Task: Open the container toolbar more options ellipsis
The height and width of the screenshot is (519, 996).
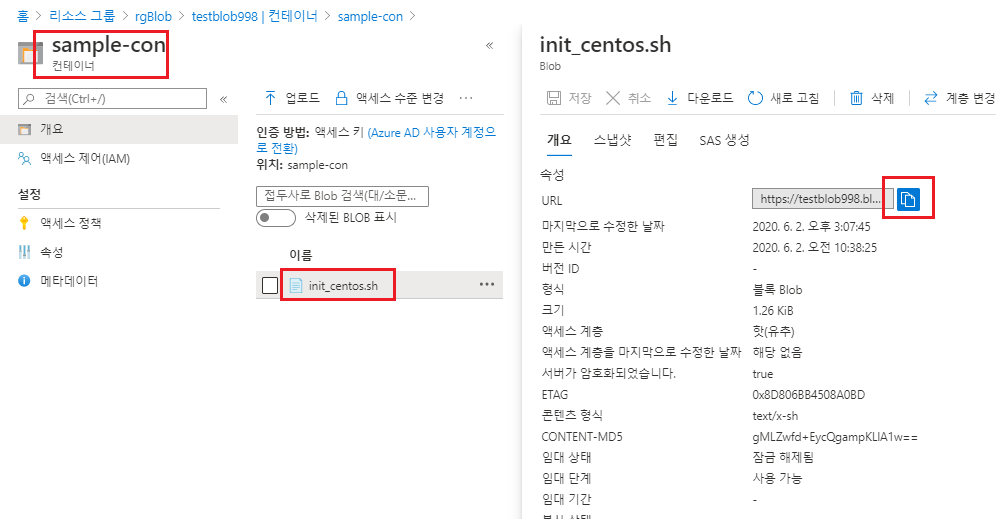Action: (466, 98)
